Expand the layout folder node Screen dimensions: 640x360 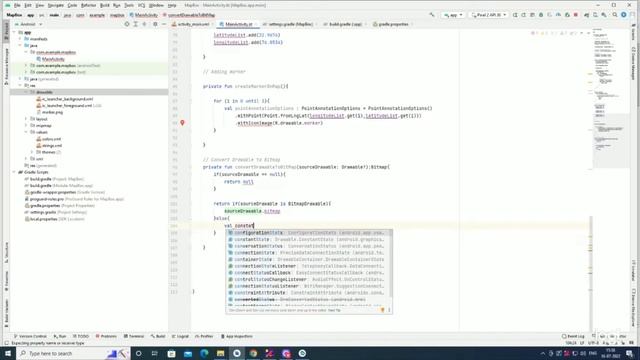click(26, 119)
